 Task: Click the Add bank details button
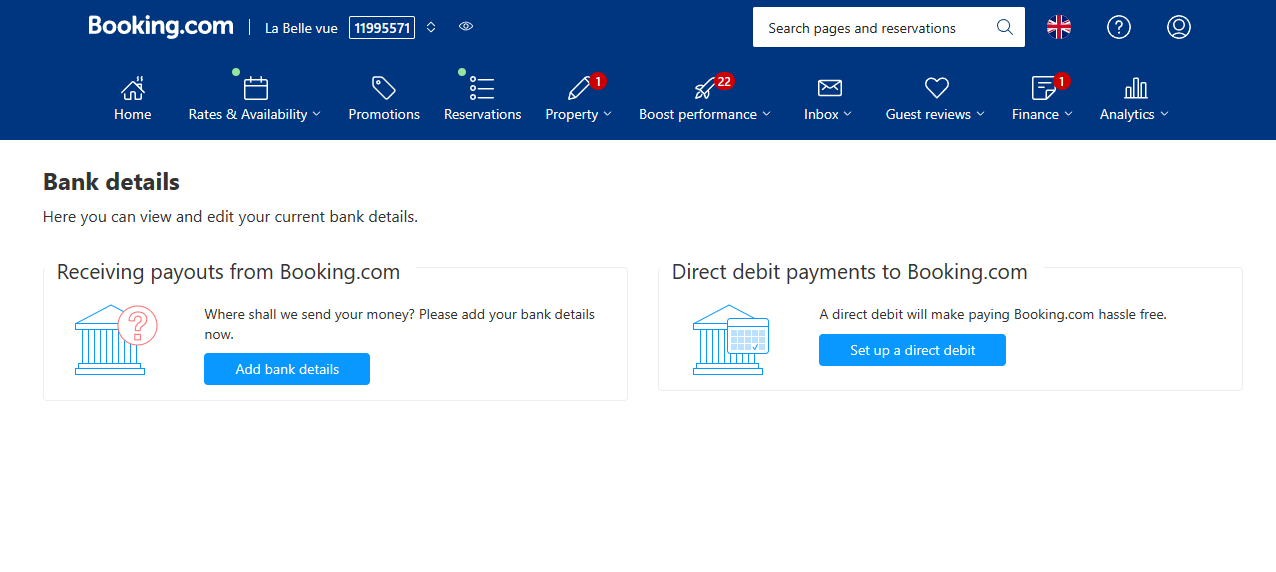[287, 369]
